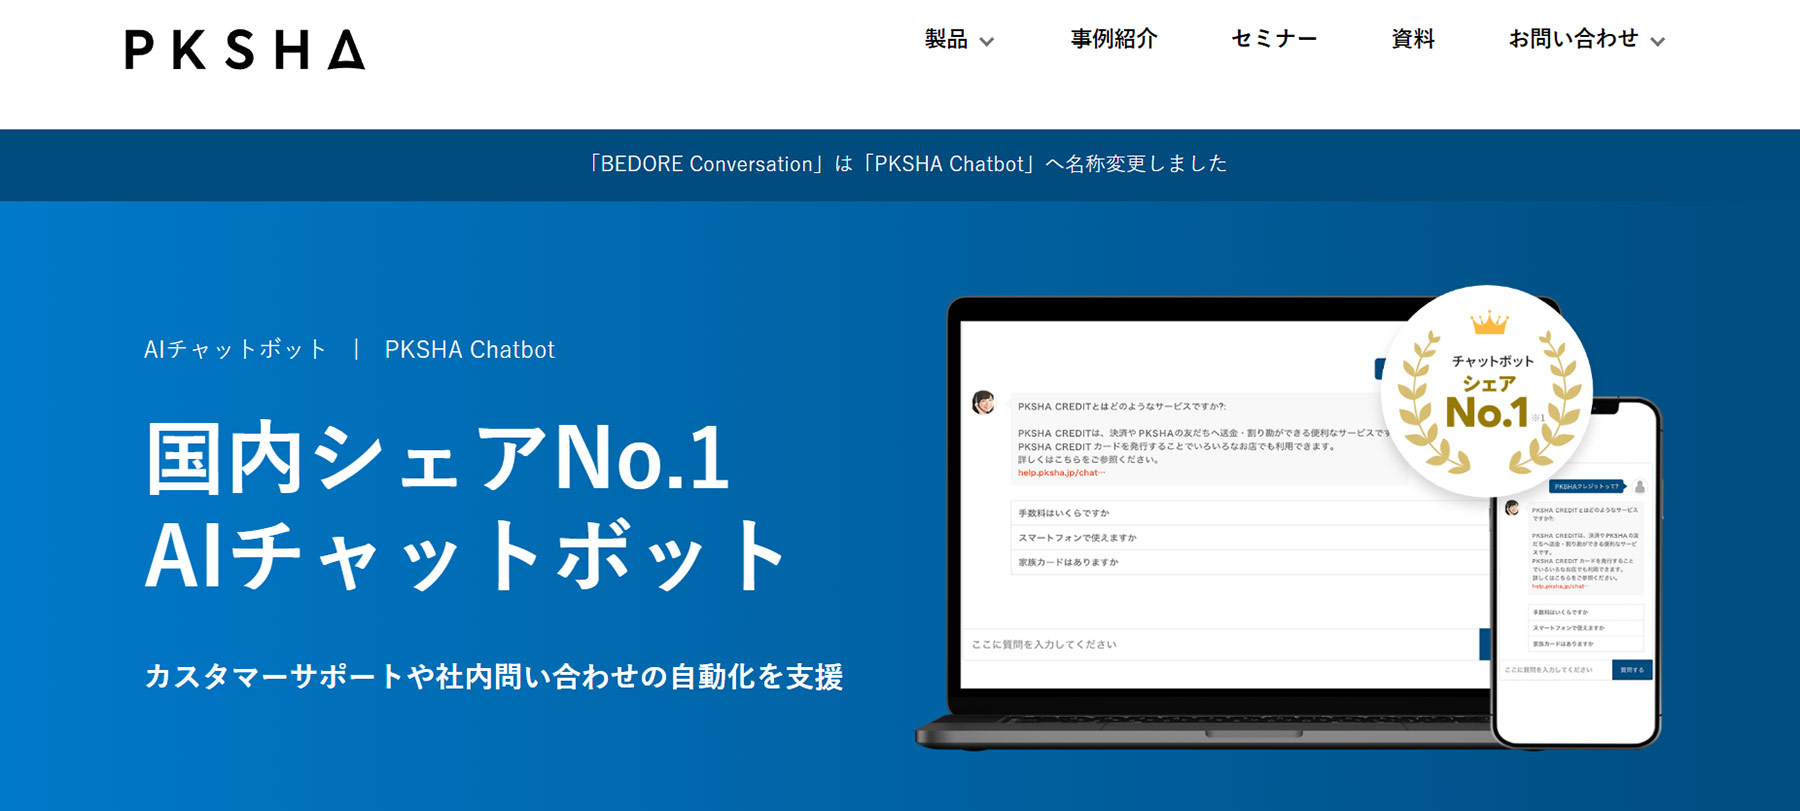Choose 家族カードはありますか option in laptop chat
This screenshot has height=811, width=1800.
pyautogui.click(x=1248, y=562)
